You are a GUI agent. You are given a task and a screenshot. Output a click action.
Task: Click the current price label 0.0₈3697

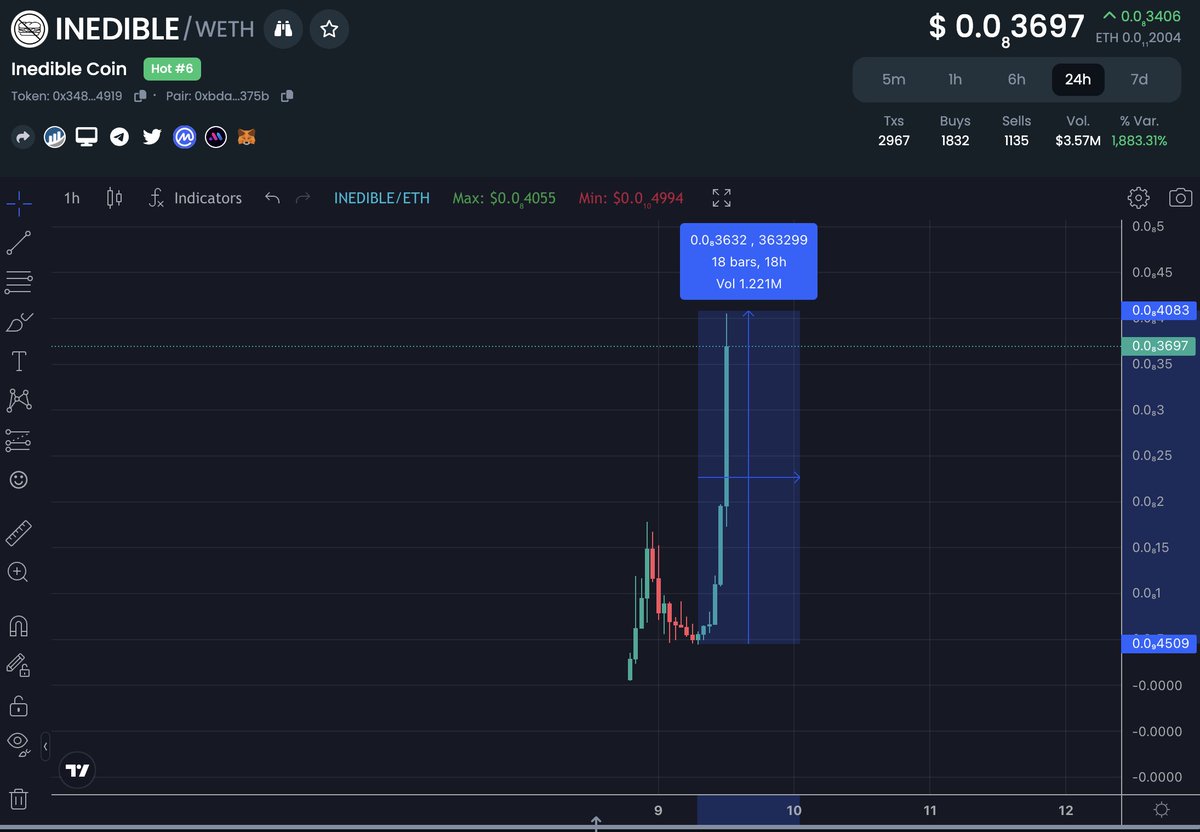click(1158, 346)
